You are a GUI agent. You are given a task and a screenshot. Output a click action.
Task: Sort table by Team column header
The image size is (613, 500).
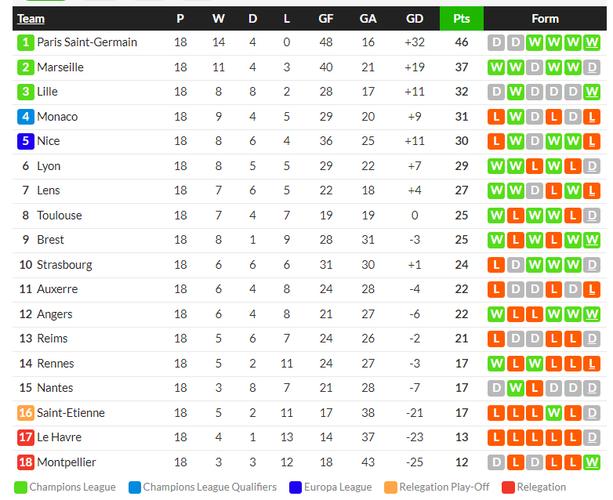point(31,19)
